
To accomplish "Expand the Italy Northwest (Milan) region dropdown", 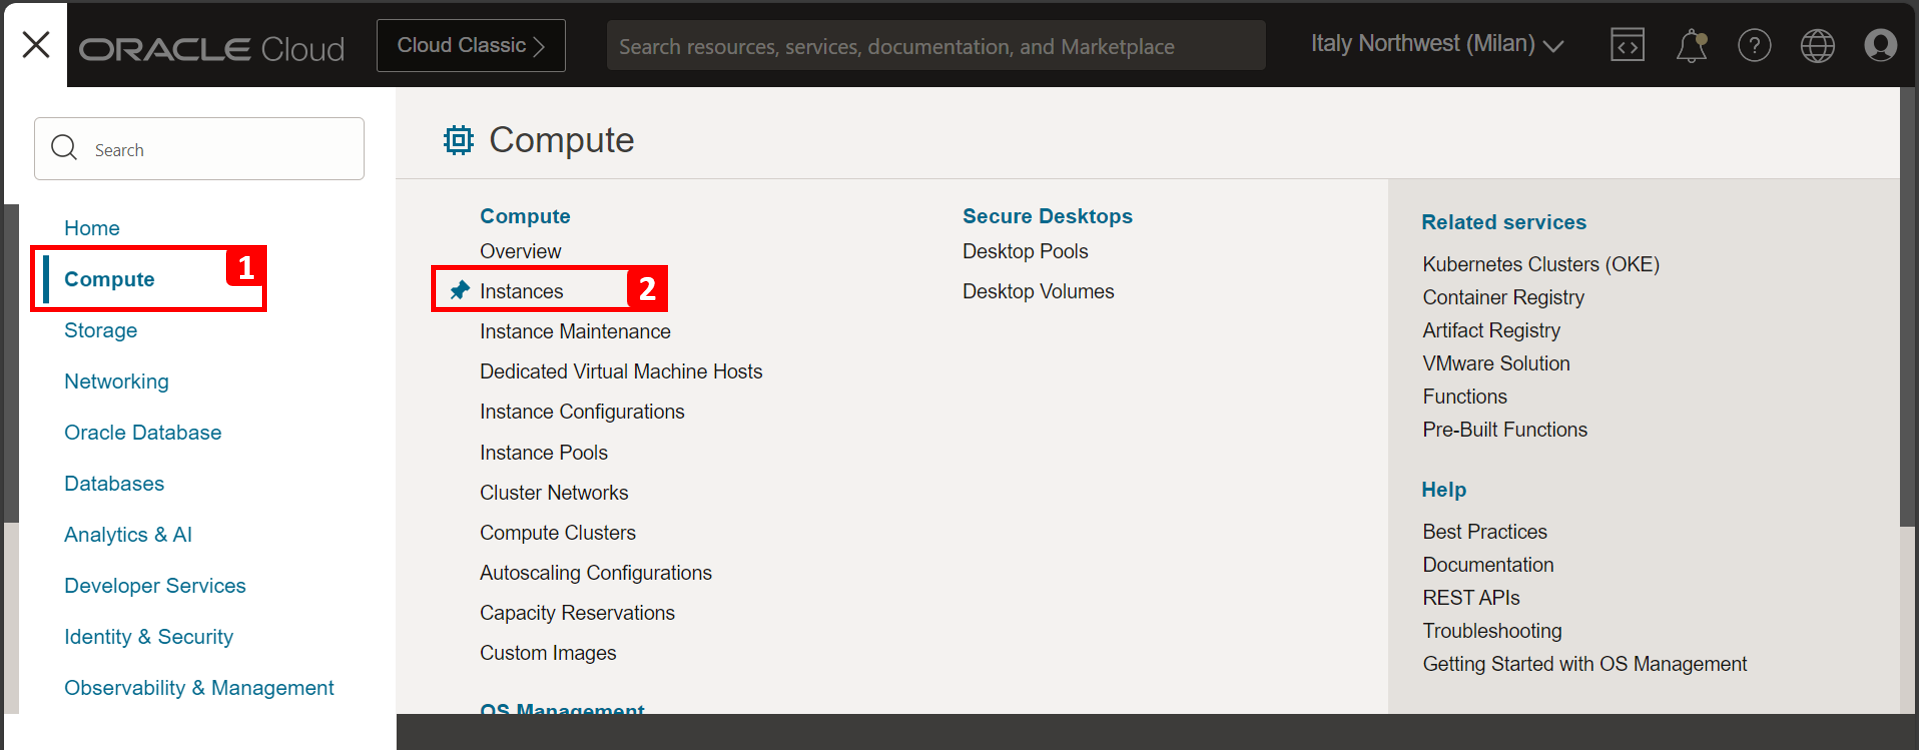I will 1437,44.
